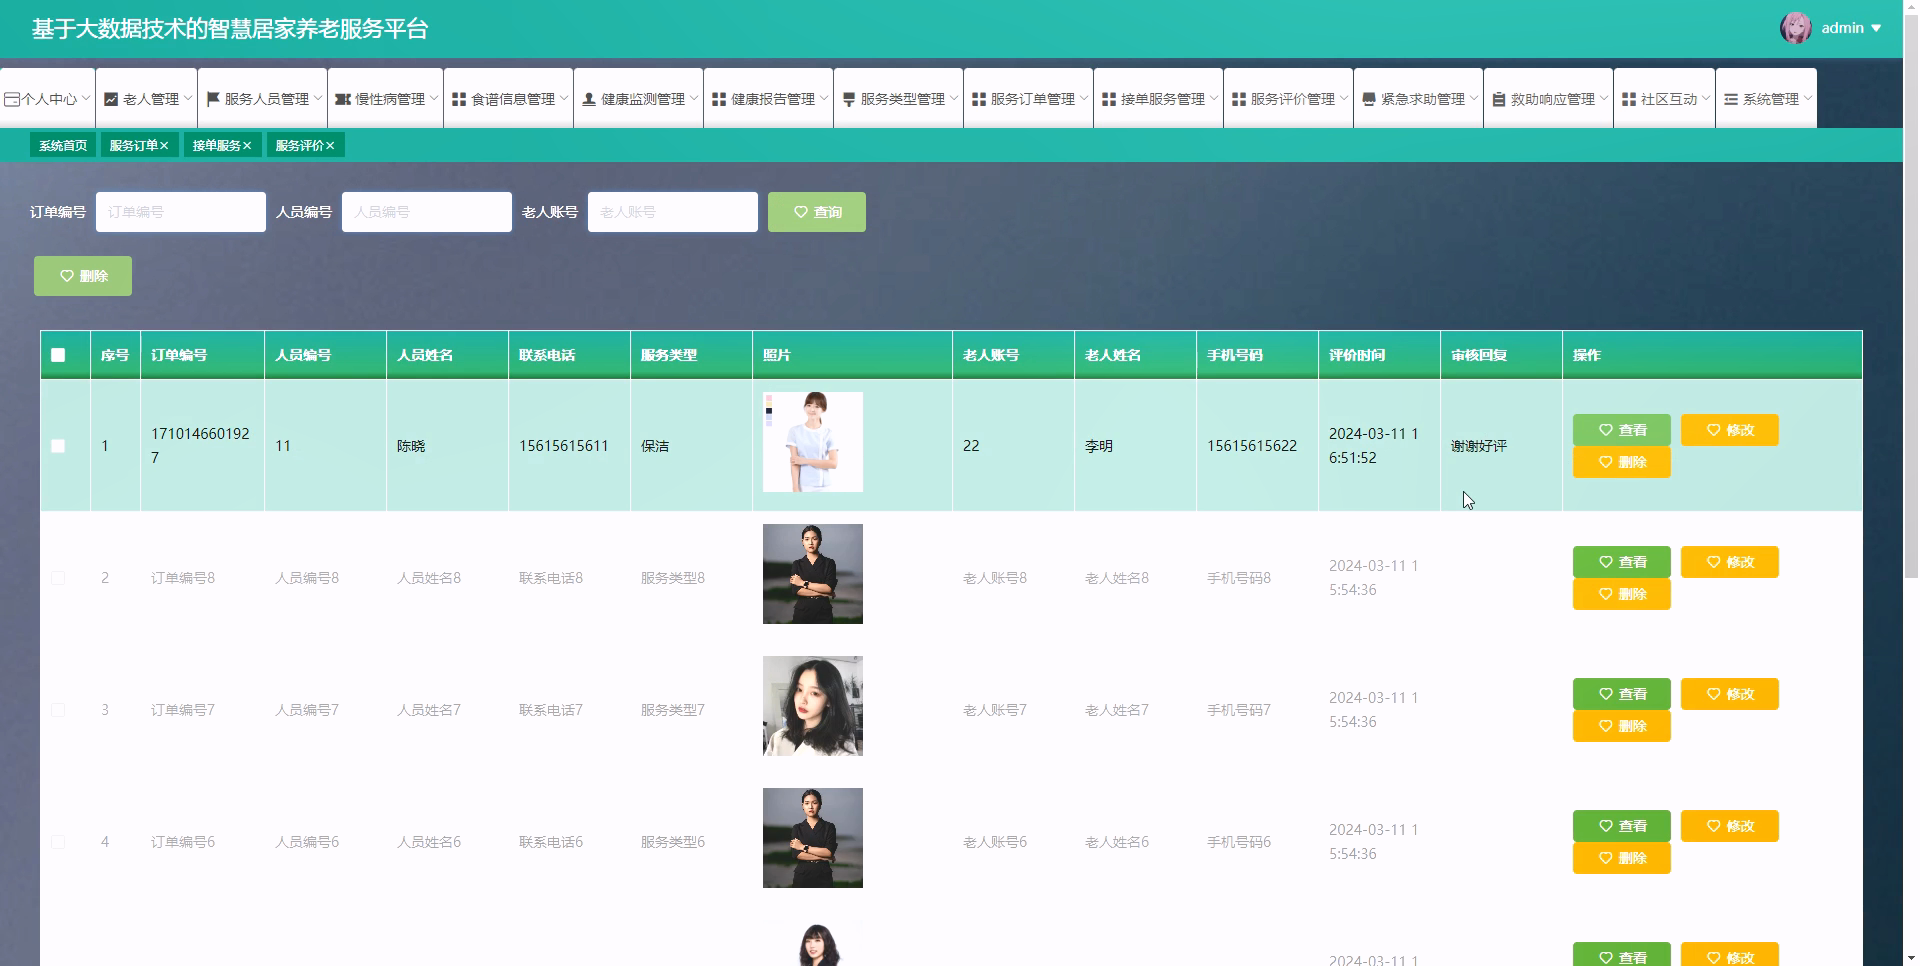
Task: Click the 健康报告管理 grid icon
Action: coord(719,99)
